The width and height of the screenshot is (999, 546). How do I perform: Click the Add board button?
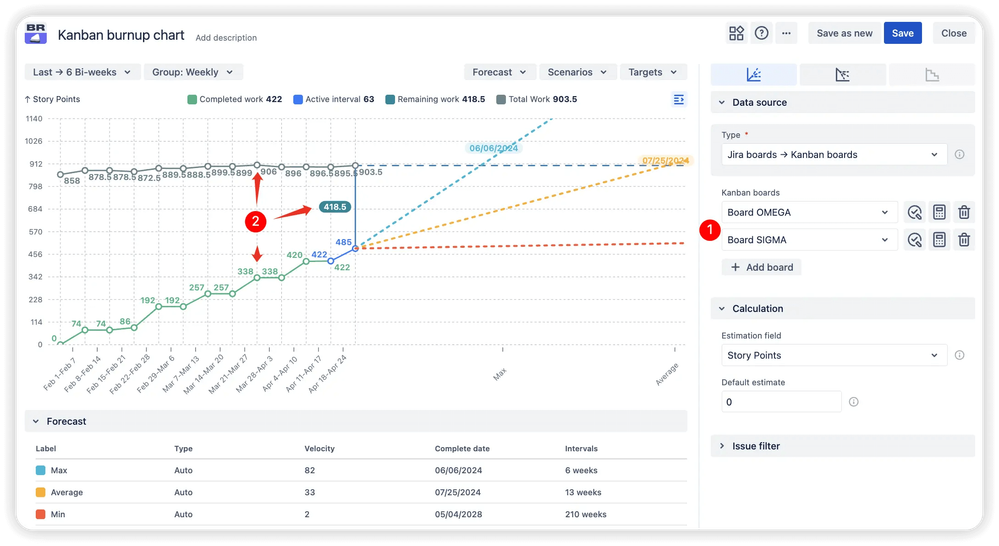(761, 267)
